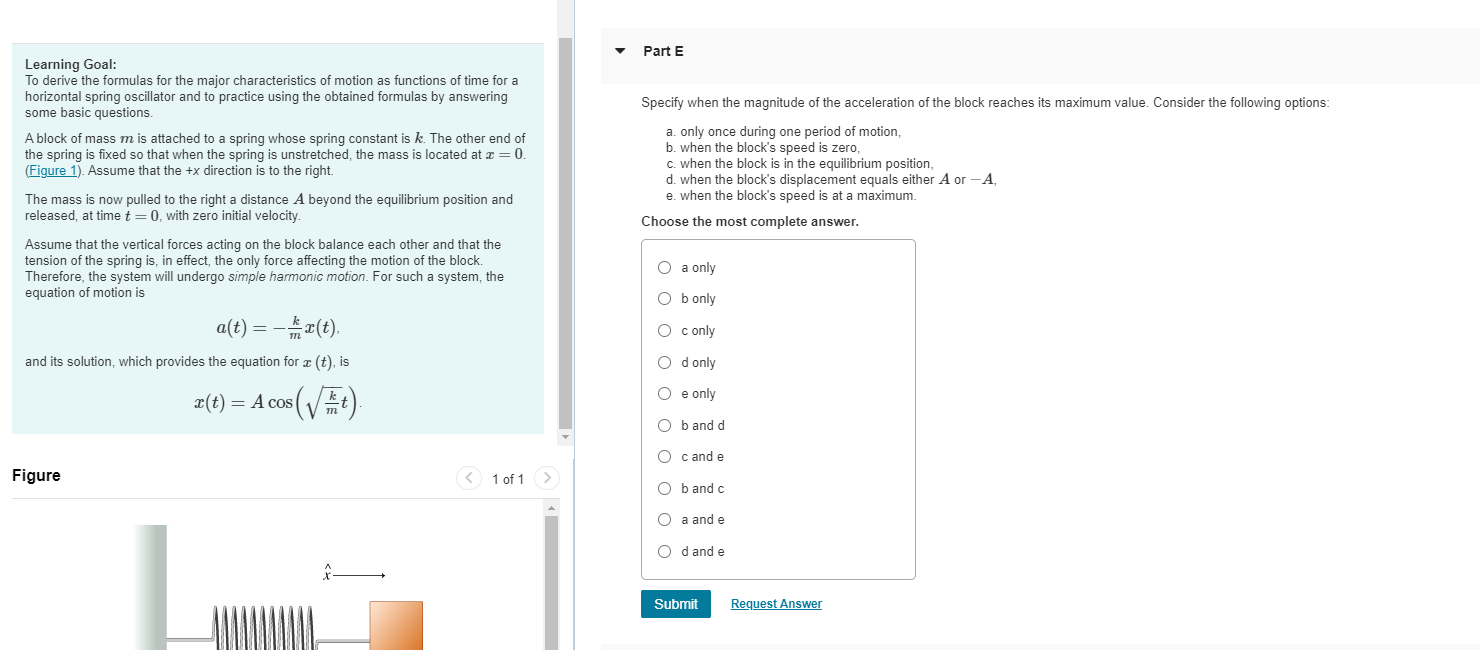Choose the 'c and e' option
Image resolution: width=1480 pixels, height=650 pixels.
pos(664,456)
